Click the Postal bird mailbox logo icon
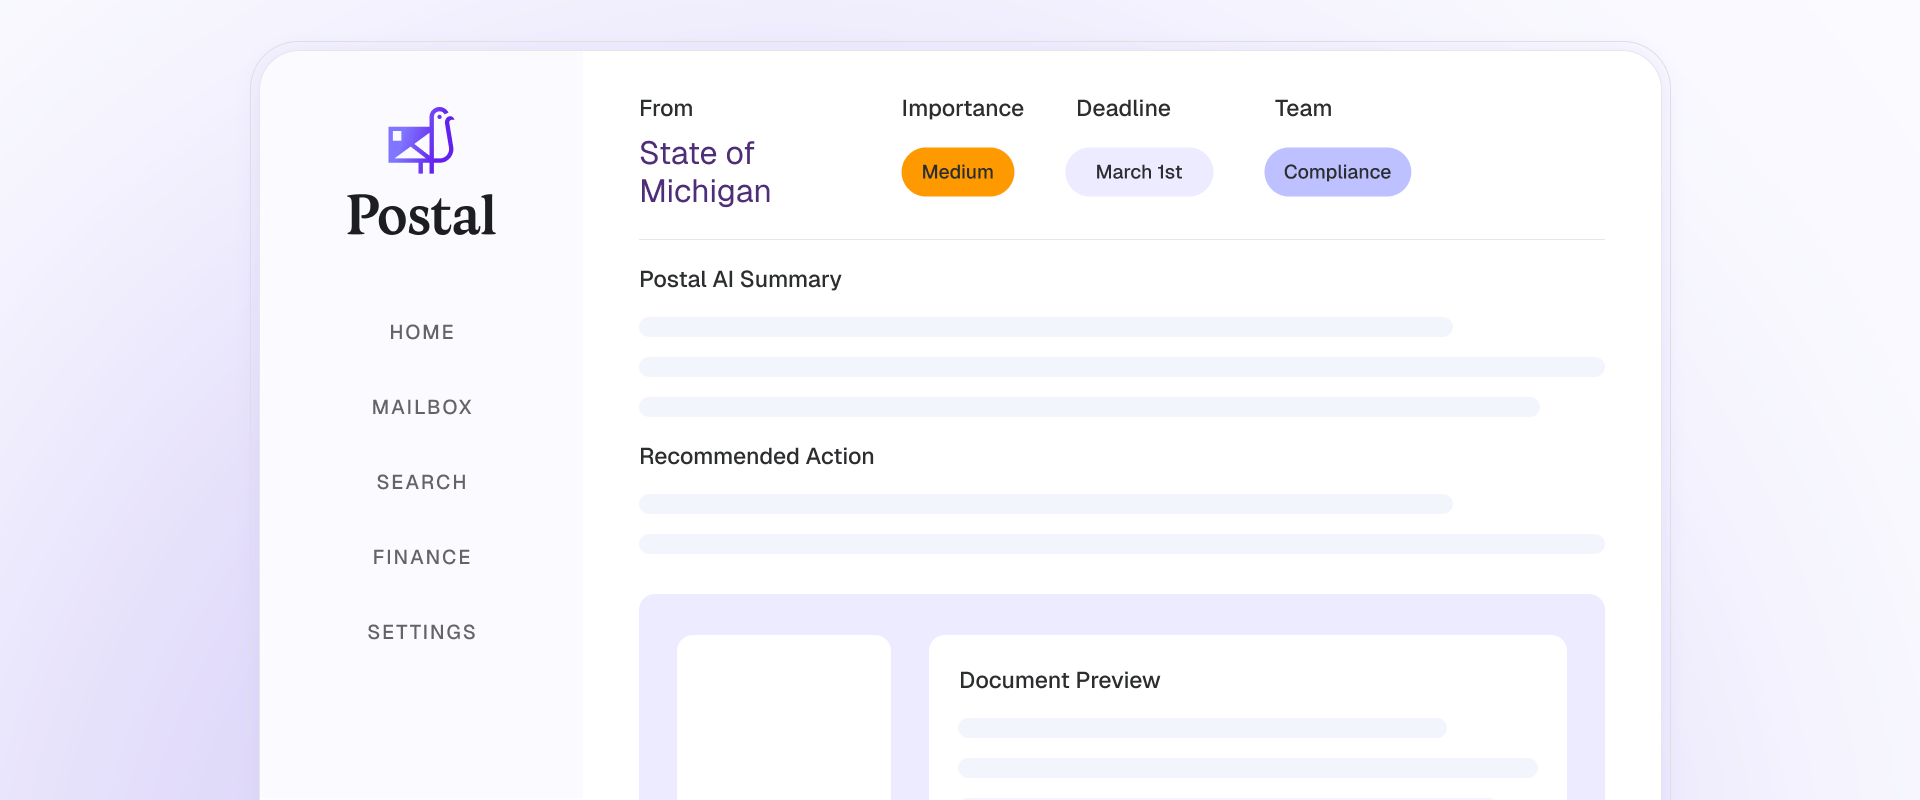1920x800 pixels. pos(421,140)
